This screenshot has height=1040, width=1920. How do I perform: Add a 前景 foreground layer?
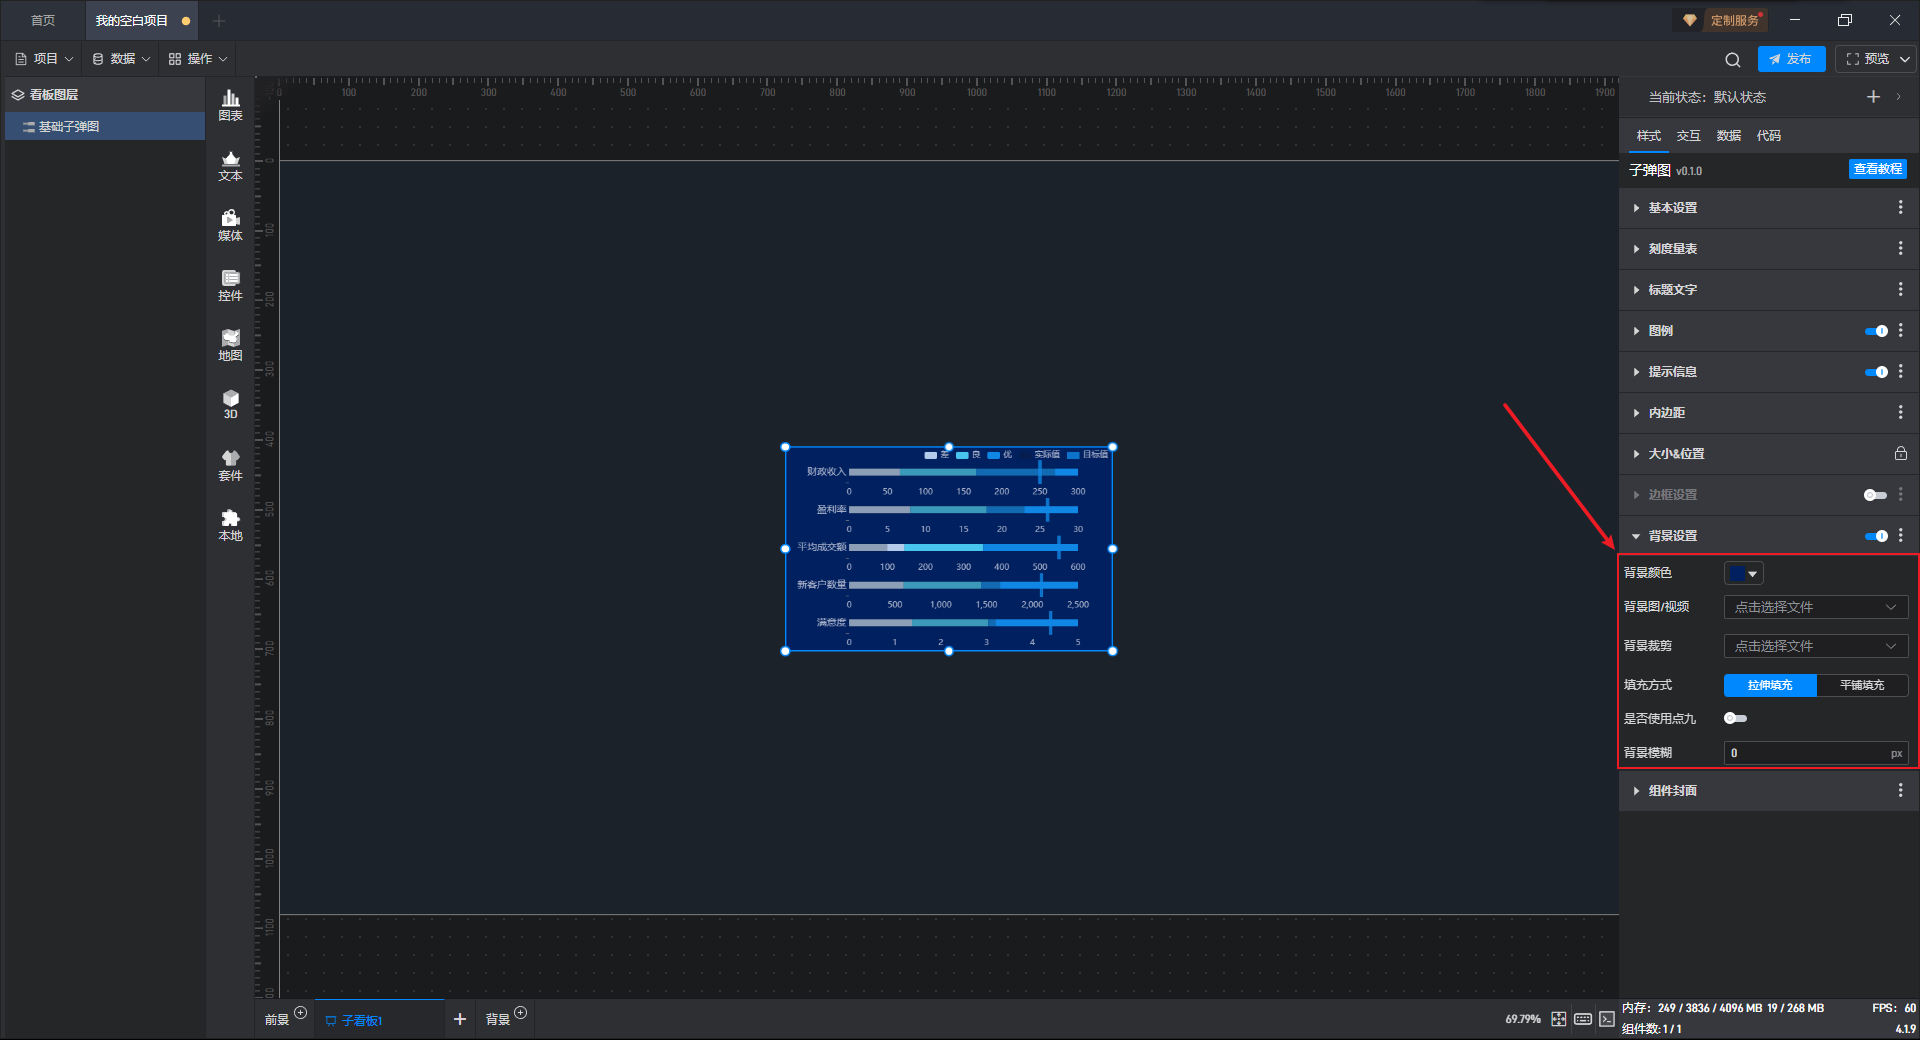click(x=300, y=1013)
